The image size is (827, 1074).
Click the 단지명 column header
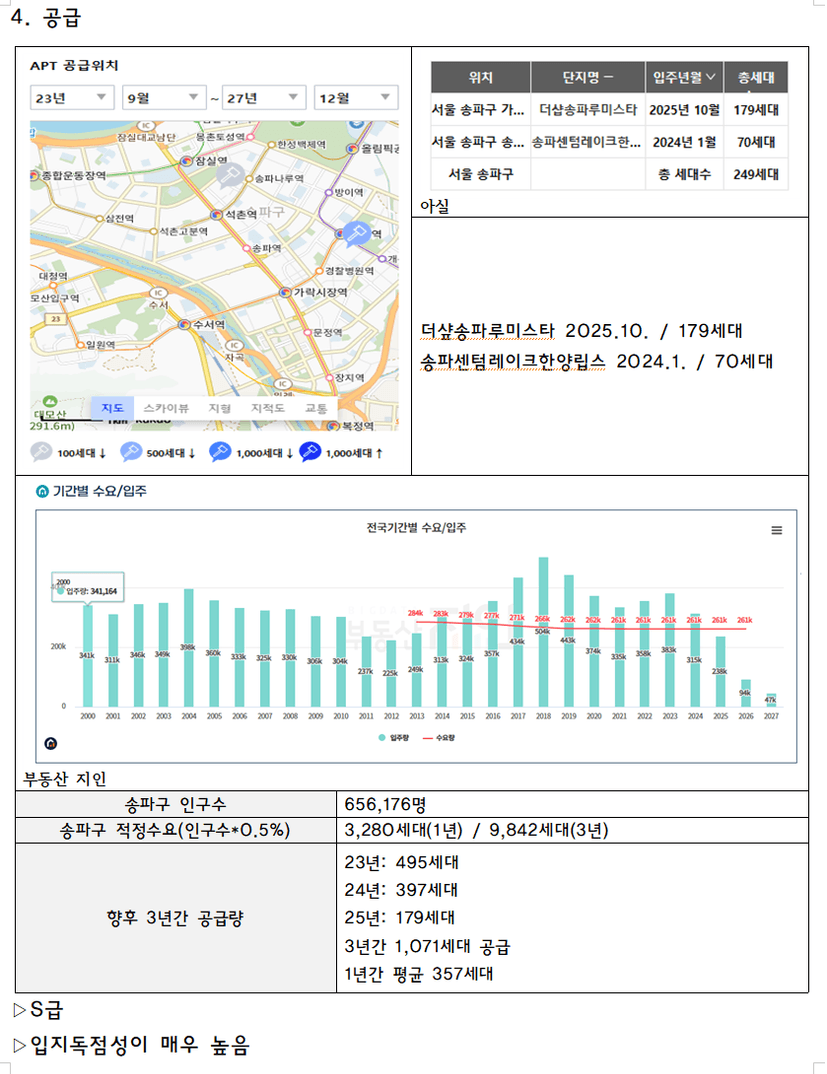588,77
